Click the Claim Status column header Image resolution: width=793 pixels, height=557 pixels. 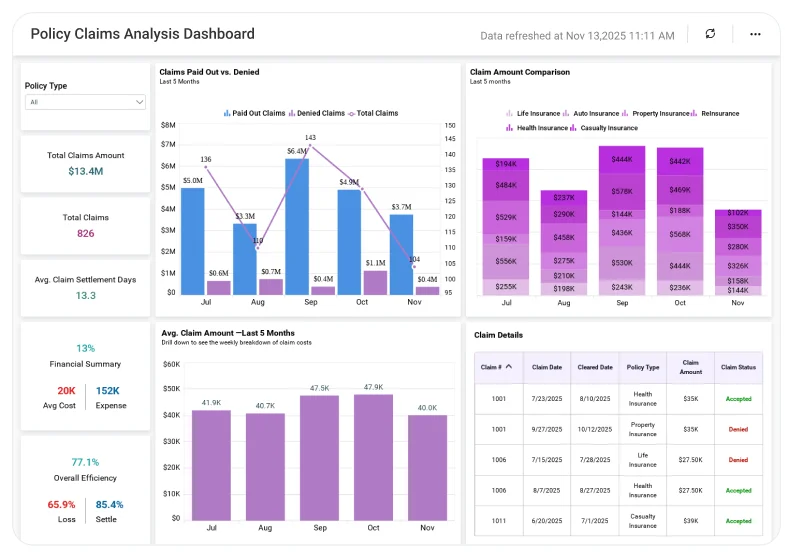(738, 367)
